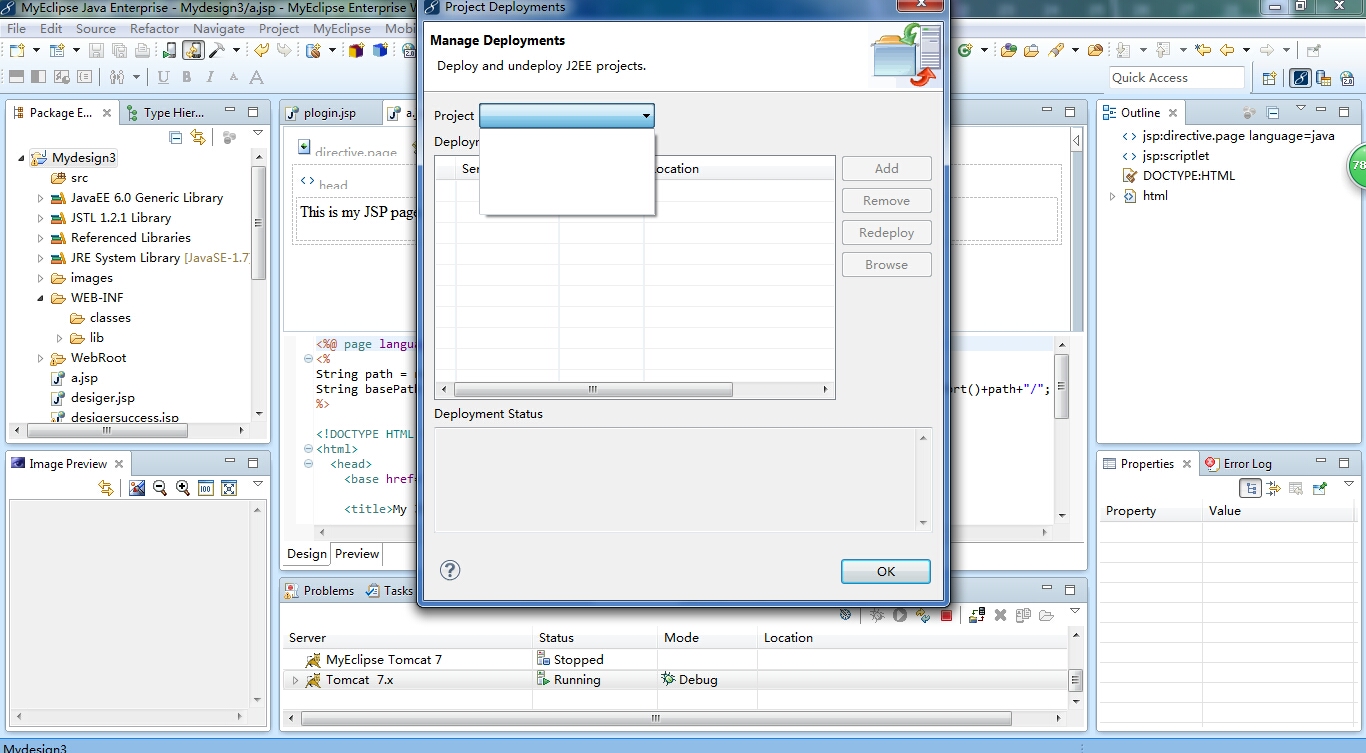This screenshot has width=1366, height=753.
Task: Toggle Show Categories in Properties view
Action: [1251, 488]
